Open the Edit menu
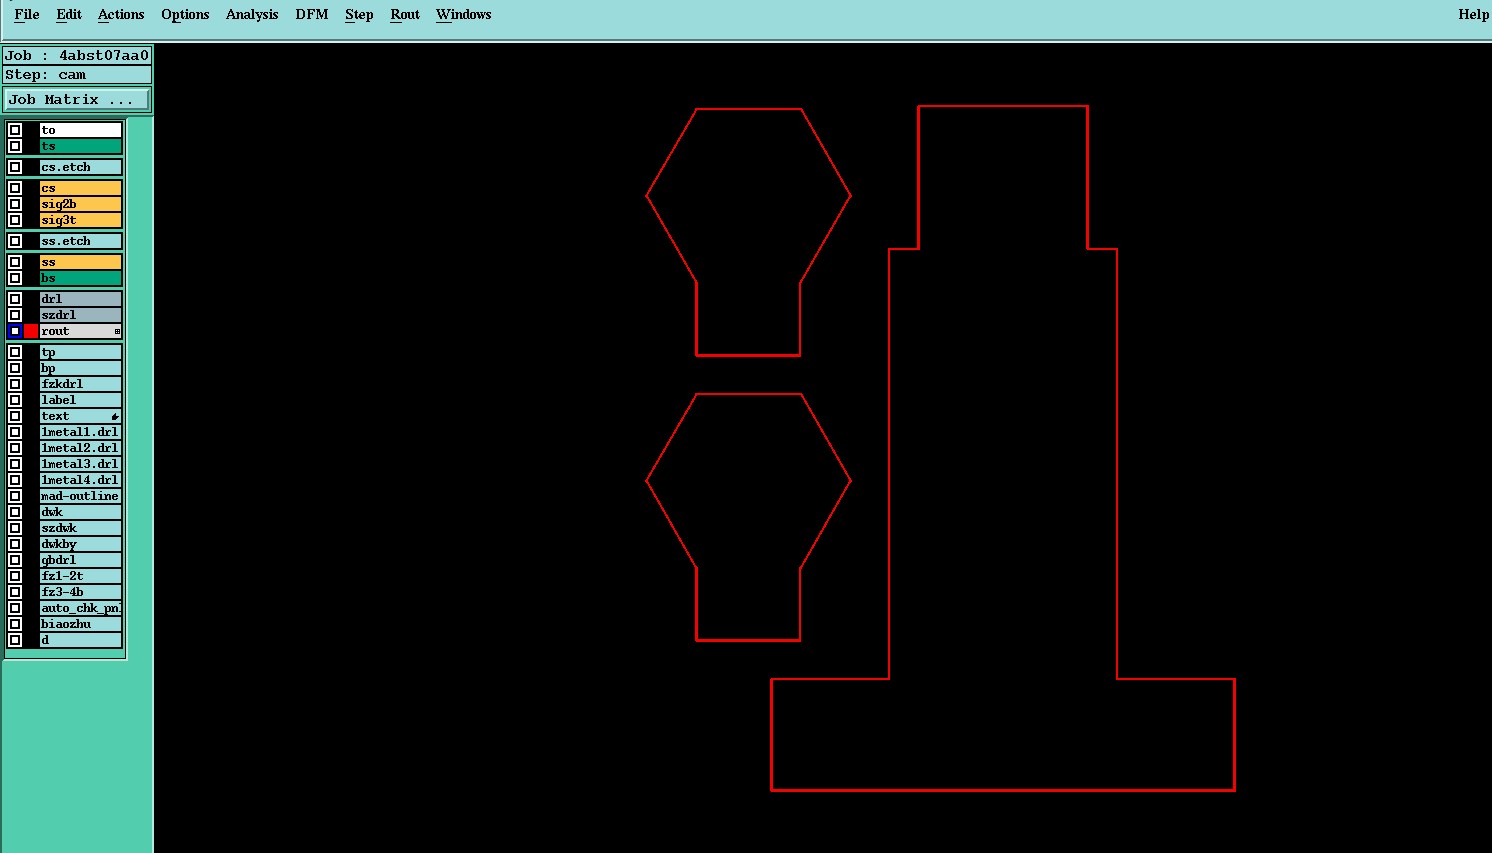The image size is (1492, 853). (69, 14)
